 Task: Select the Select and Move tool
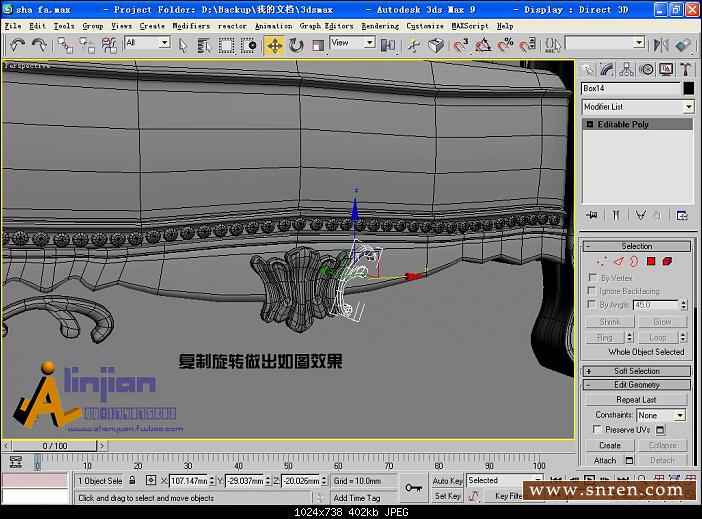click(274, 45)
